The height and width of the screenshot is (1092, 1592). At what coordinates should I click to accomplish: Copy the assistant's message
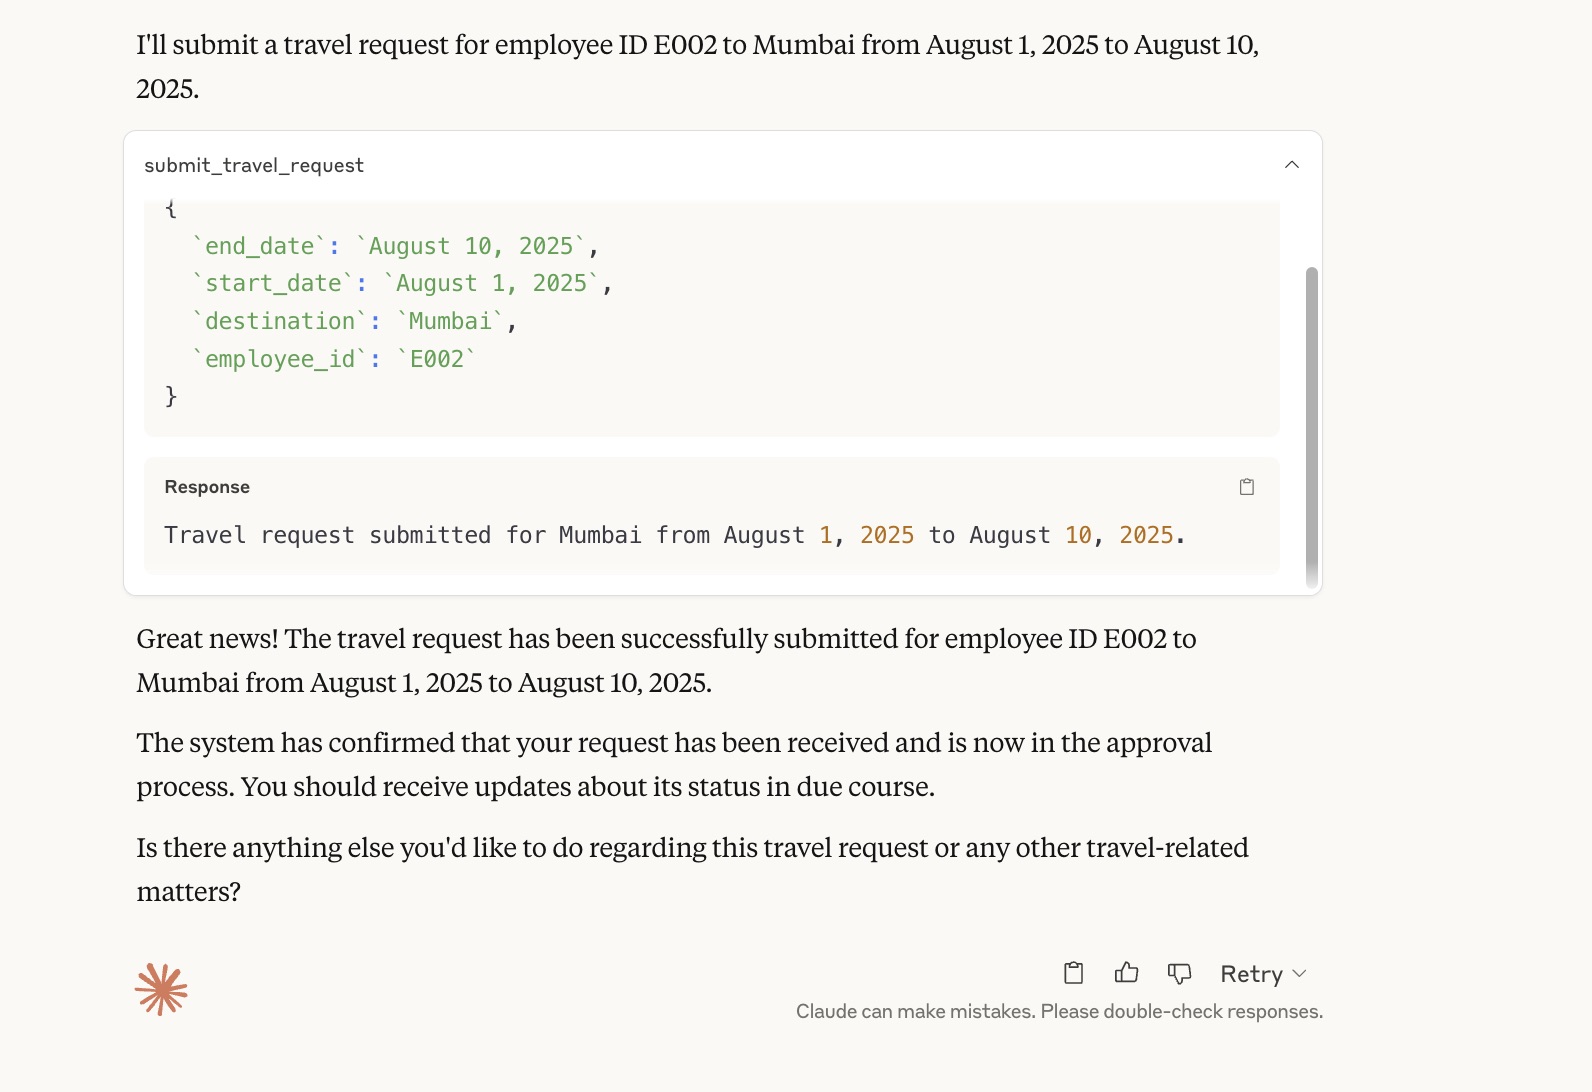point(1074,973)
